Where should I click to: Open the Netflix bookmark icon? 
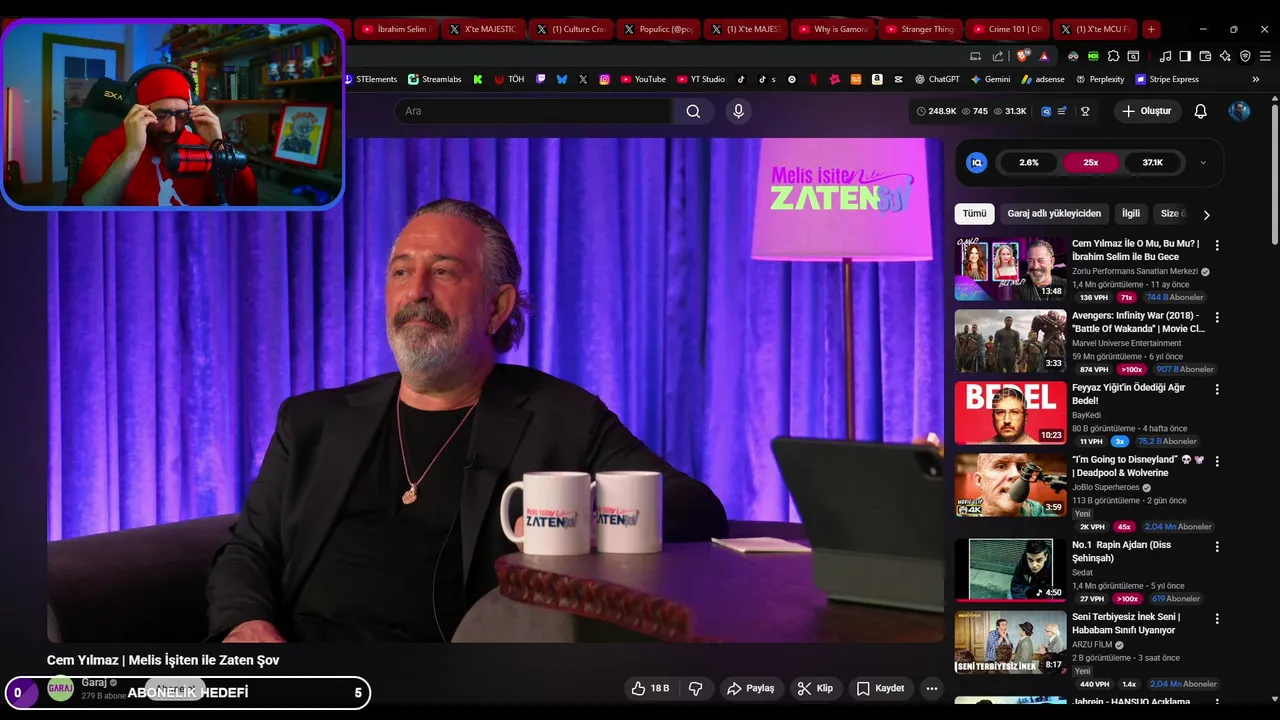coord(813,79)
